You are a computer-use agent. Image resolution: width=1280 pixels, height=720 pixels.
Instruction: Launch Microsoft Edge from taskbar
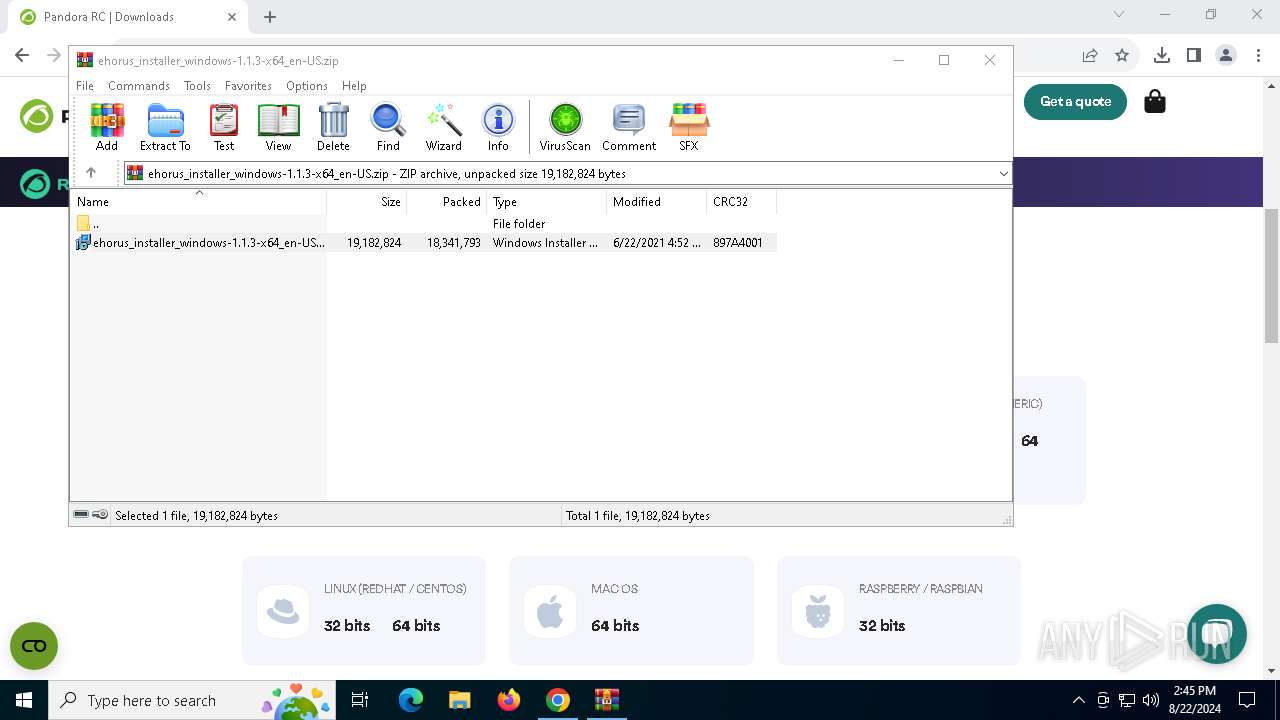pyautogui.click(x=411, y=700)
